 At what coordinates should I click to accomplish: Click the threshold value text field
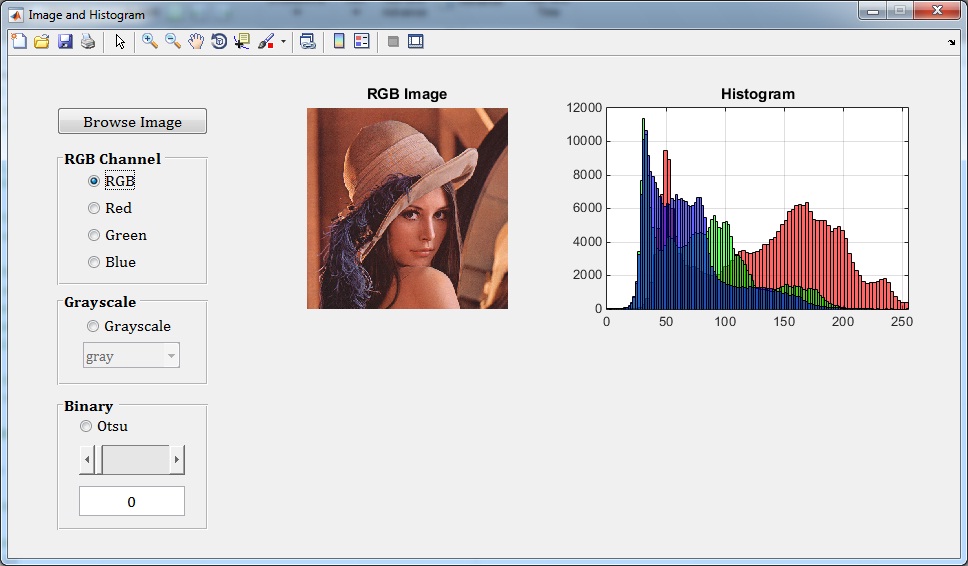pyautogui.click(x=132, y=502)
